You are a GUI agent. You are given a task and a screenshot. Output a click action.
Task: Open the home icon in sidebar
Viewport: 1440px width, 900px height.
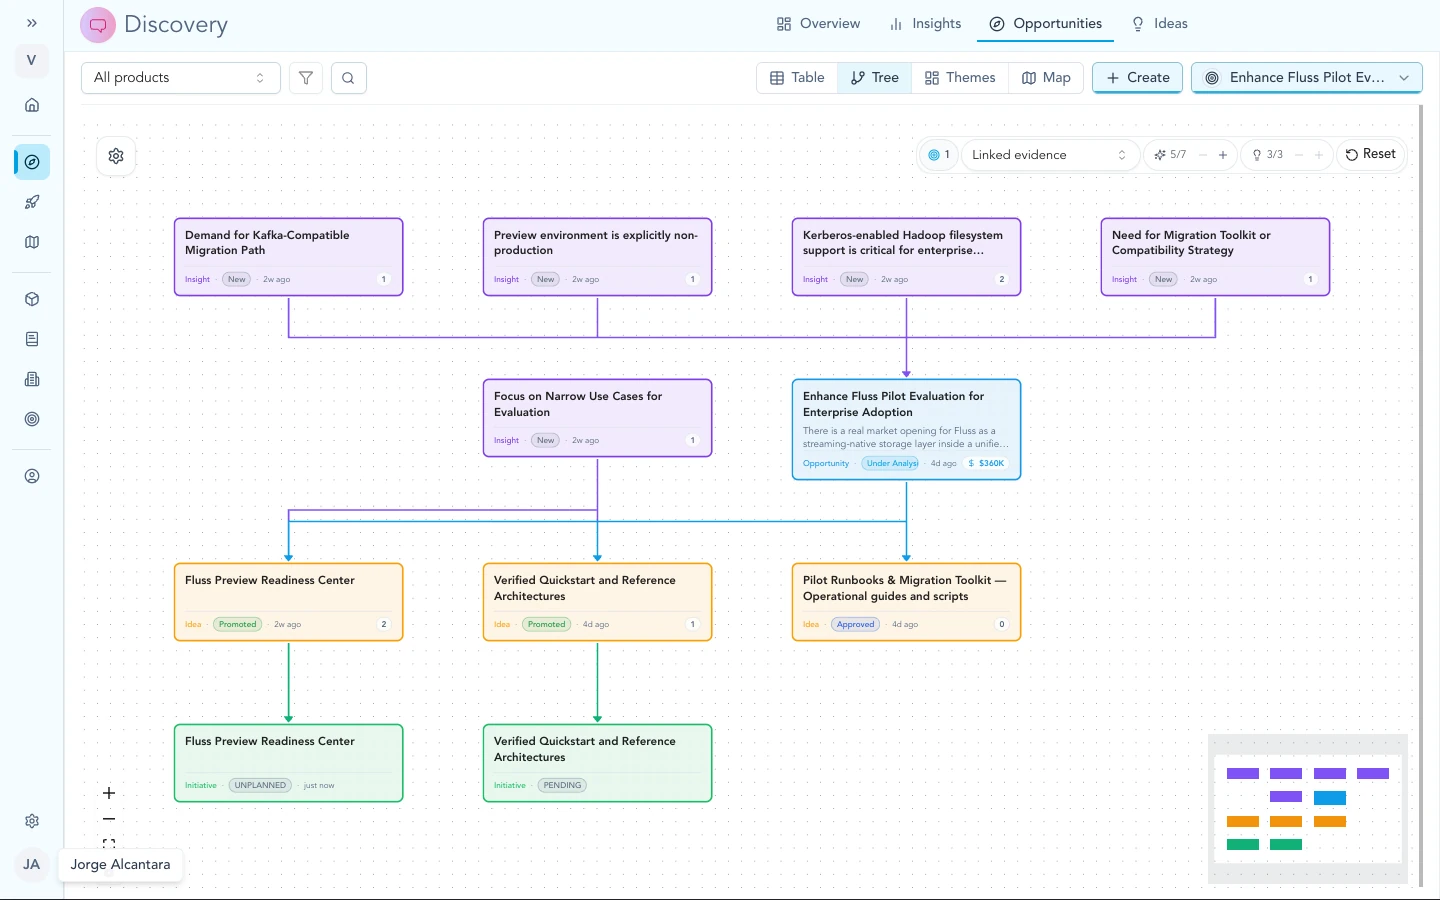[x=32, y=105]
